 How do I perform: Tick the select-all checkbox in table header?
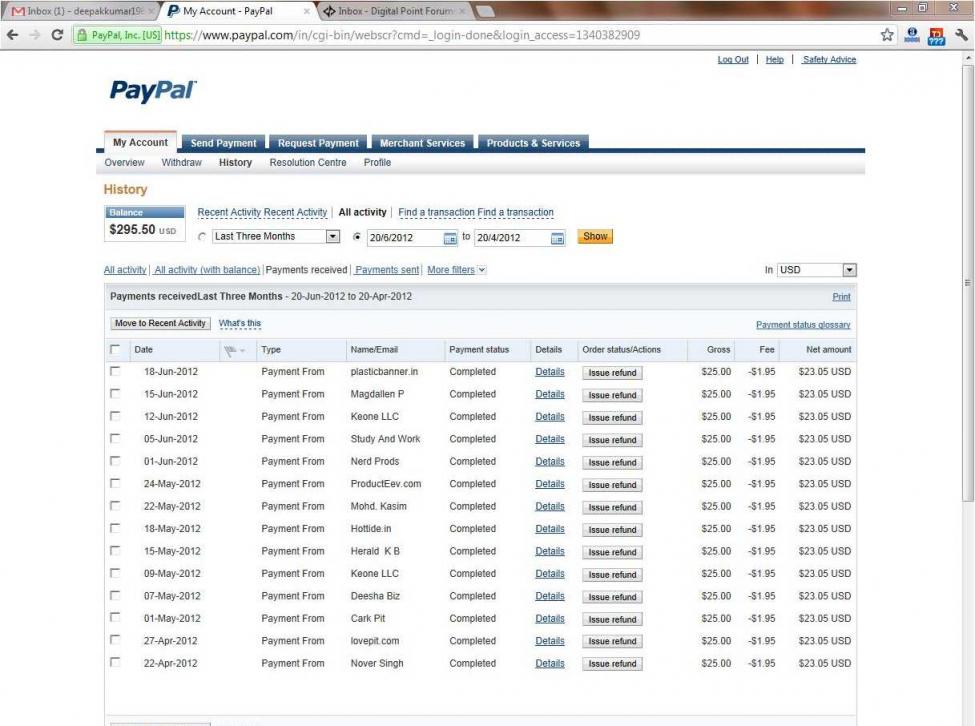point(115,349)
